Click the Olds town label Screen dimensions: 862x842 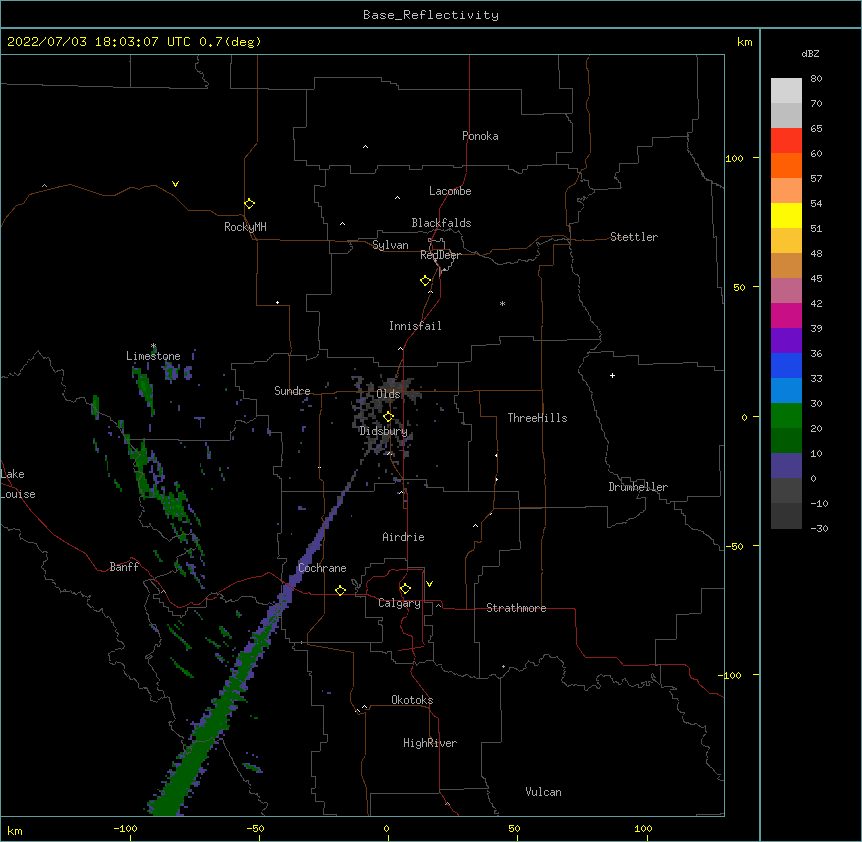(x=388, y=394)
